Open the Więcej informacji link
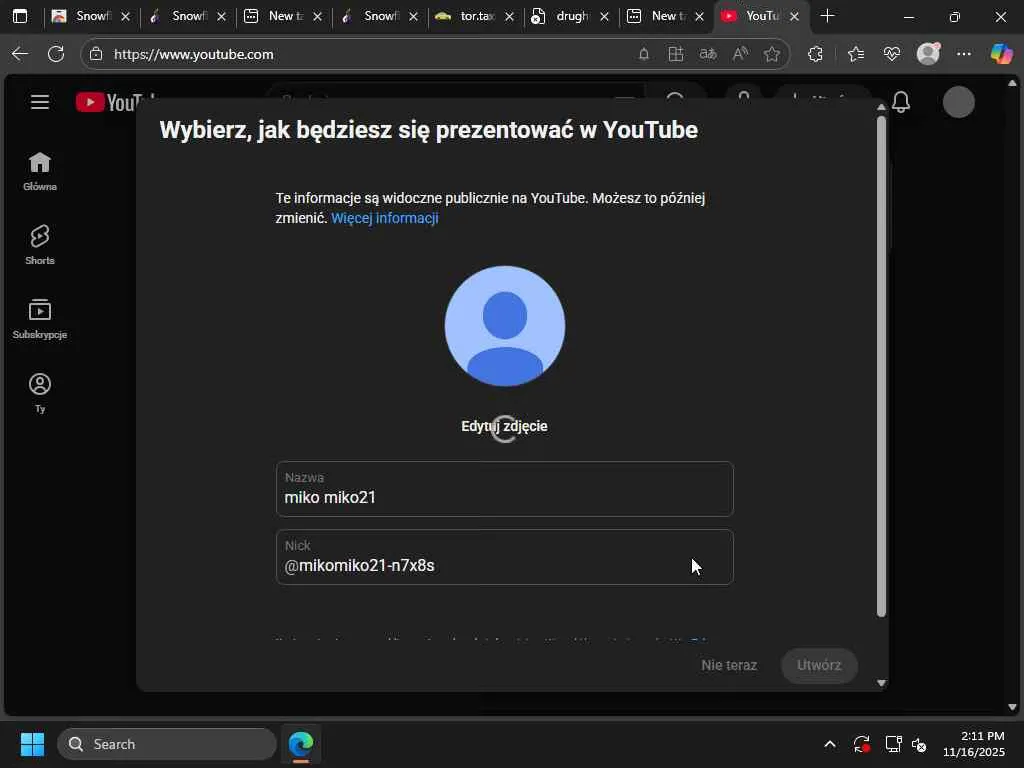Image resolution: width=1024 pixels, height=768 pixels. click(x=385, y=218)
